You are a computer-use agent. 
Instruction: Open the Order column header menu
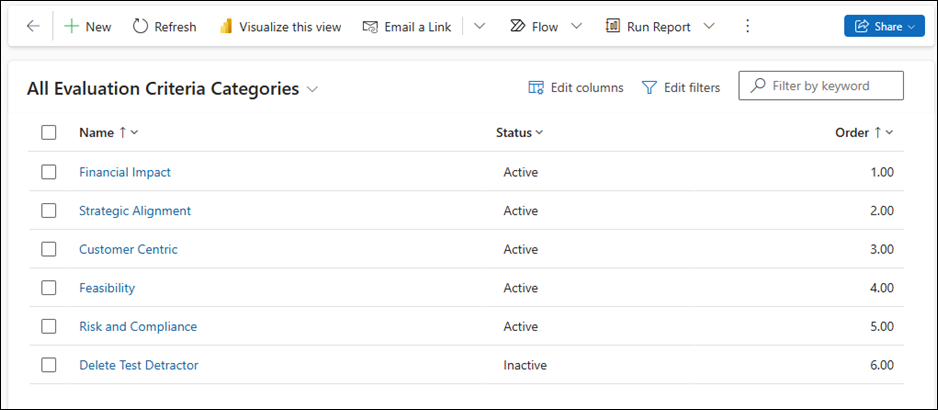[864, 132]
